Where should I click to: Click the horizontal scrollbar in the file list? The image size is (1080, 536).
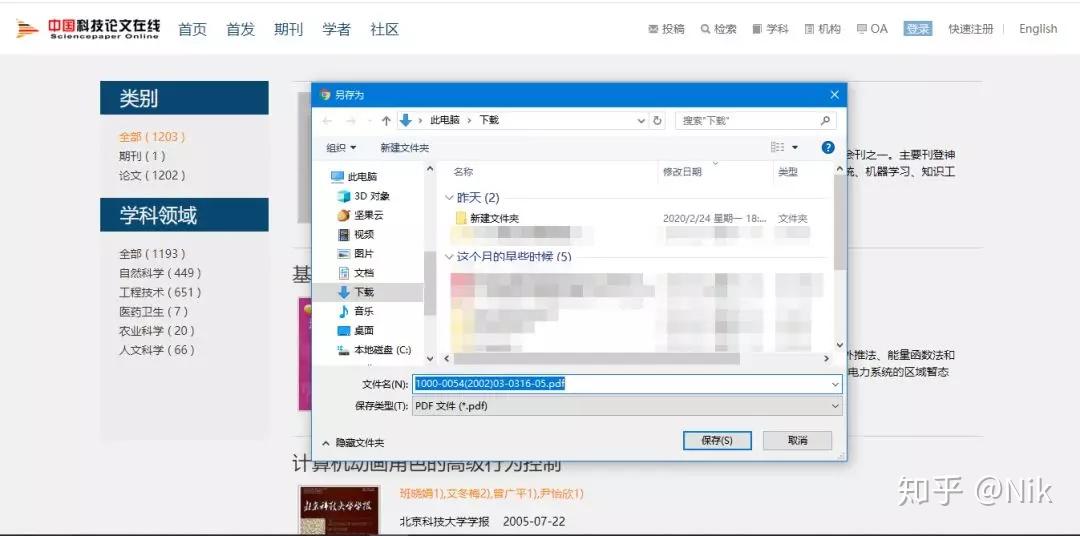[596, 359]
